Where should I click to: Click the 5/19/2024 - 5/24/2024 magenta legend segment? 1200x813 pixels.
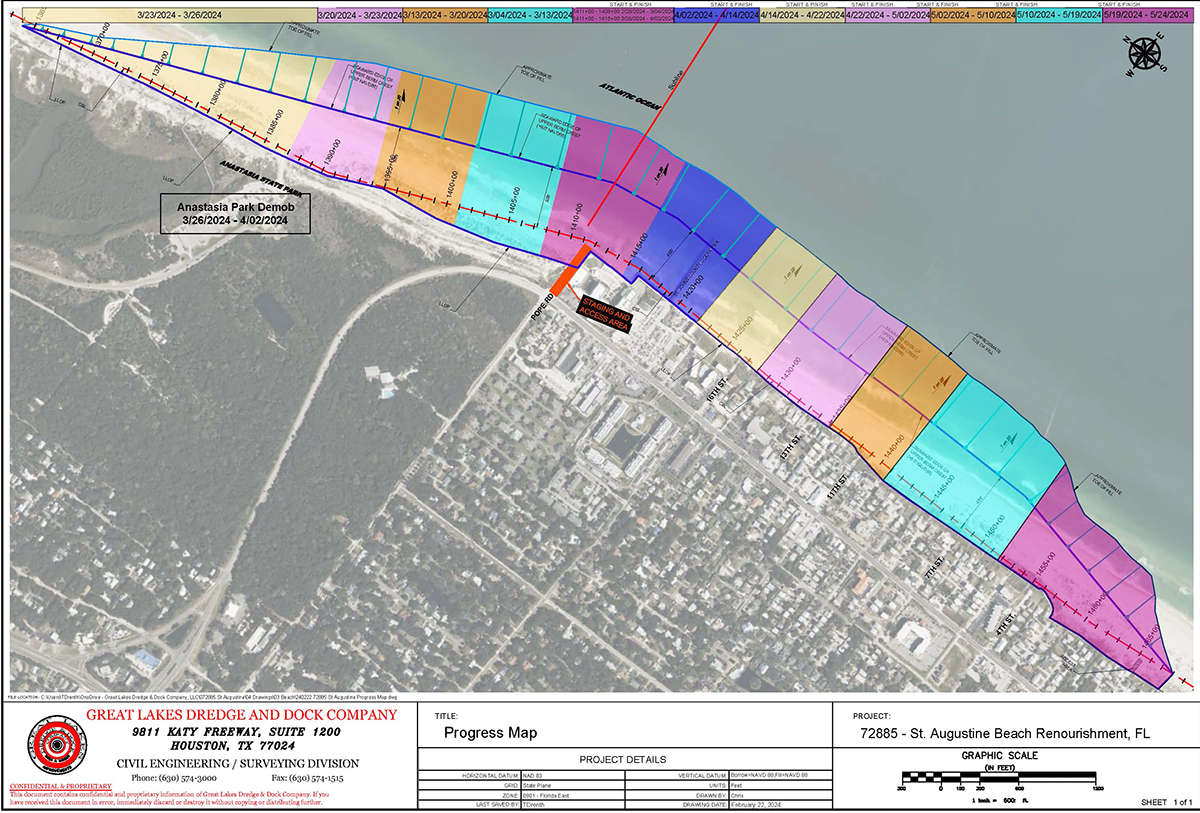point(1149,16)
